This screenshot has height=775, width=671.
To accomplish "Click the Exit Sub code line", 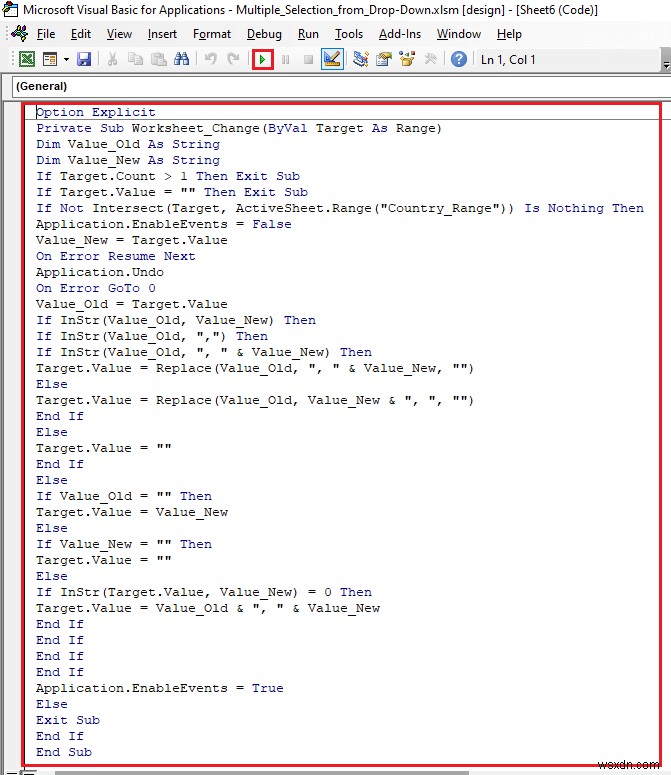I will [68, 720].
